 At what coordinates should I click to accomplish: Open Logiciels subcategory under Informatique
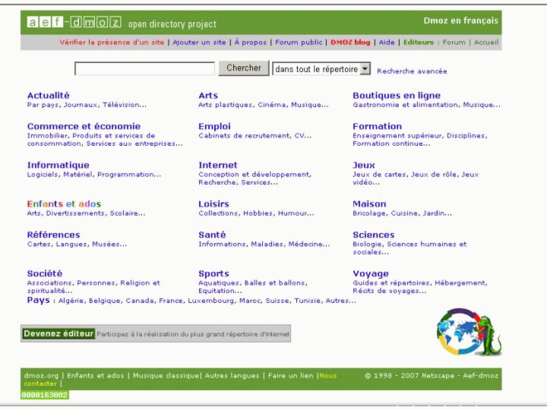[42, 174]
